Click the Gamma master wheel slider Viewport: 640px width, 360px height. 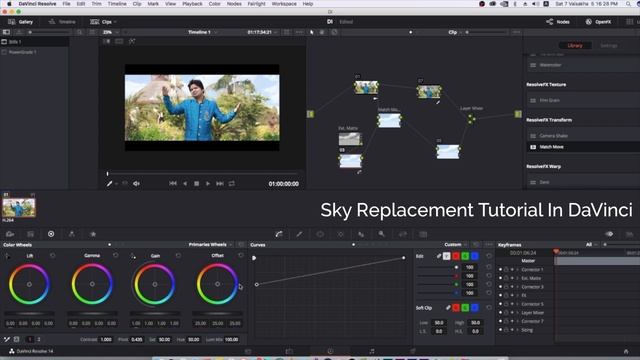point(92,313)
